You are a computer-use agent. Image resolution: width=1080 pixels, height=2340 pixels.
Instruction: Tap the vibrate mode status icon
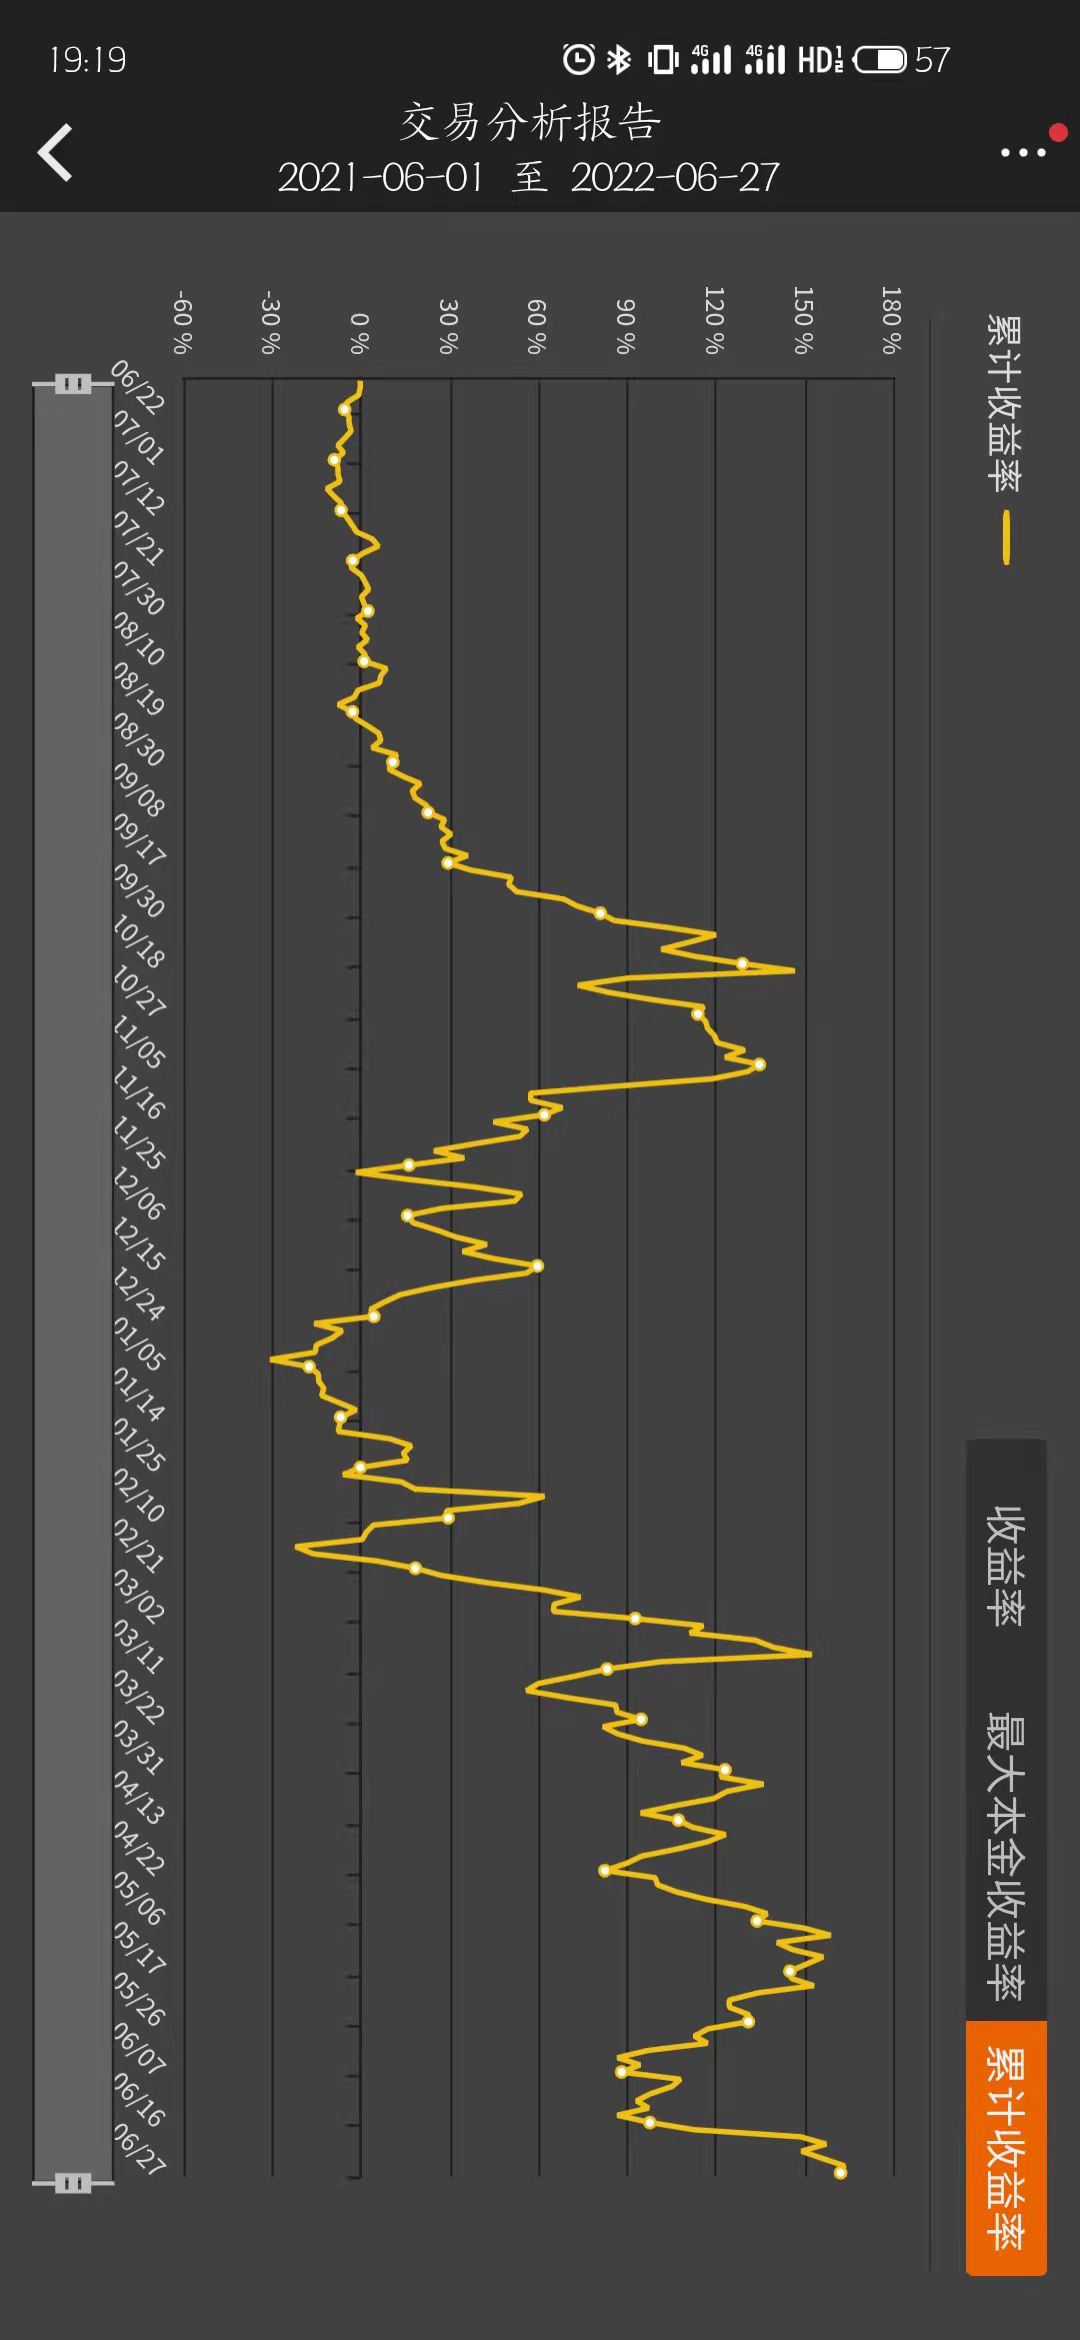[662, 59]
